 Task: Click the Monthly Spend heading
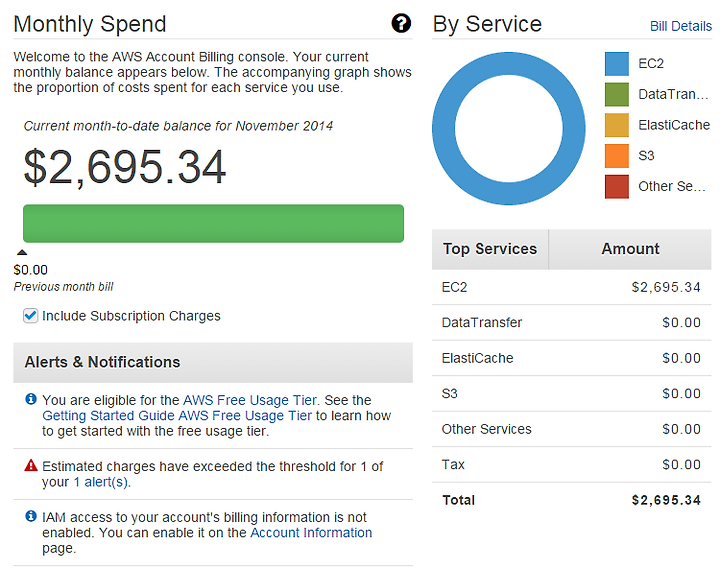(x=90, y=24)
